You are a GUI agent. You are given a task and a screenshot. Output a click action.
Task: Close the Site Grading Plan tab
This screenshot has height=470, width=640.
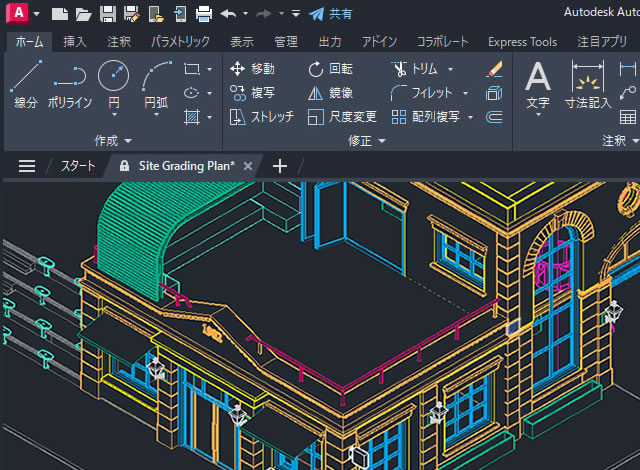(248, 166)
